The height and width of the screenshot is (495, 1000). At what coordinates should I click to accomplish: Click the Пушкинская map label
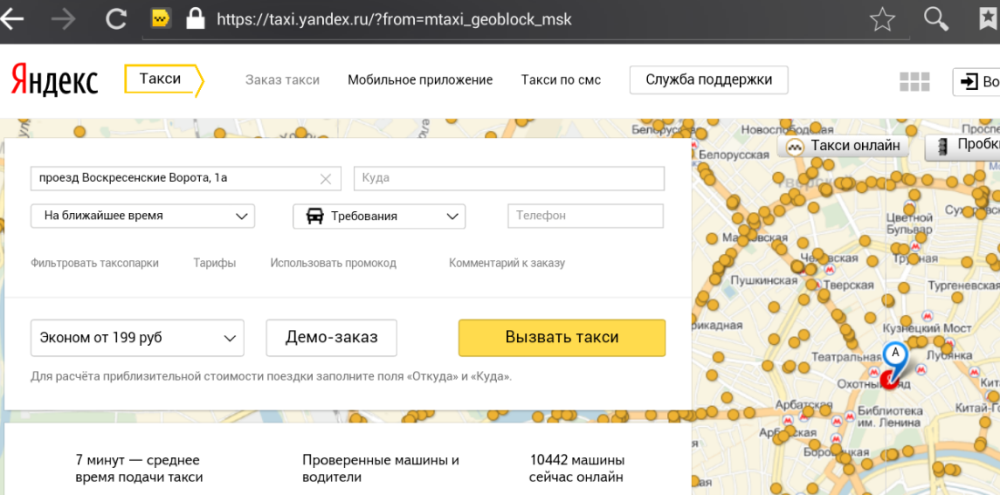click(x=763, y=280)
